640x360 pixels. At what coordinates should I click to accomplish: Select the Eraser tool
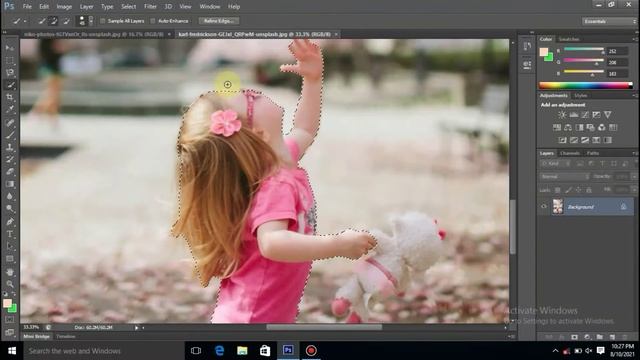[x=10, y=171]
